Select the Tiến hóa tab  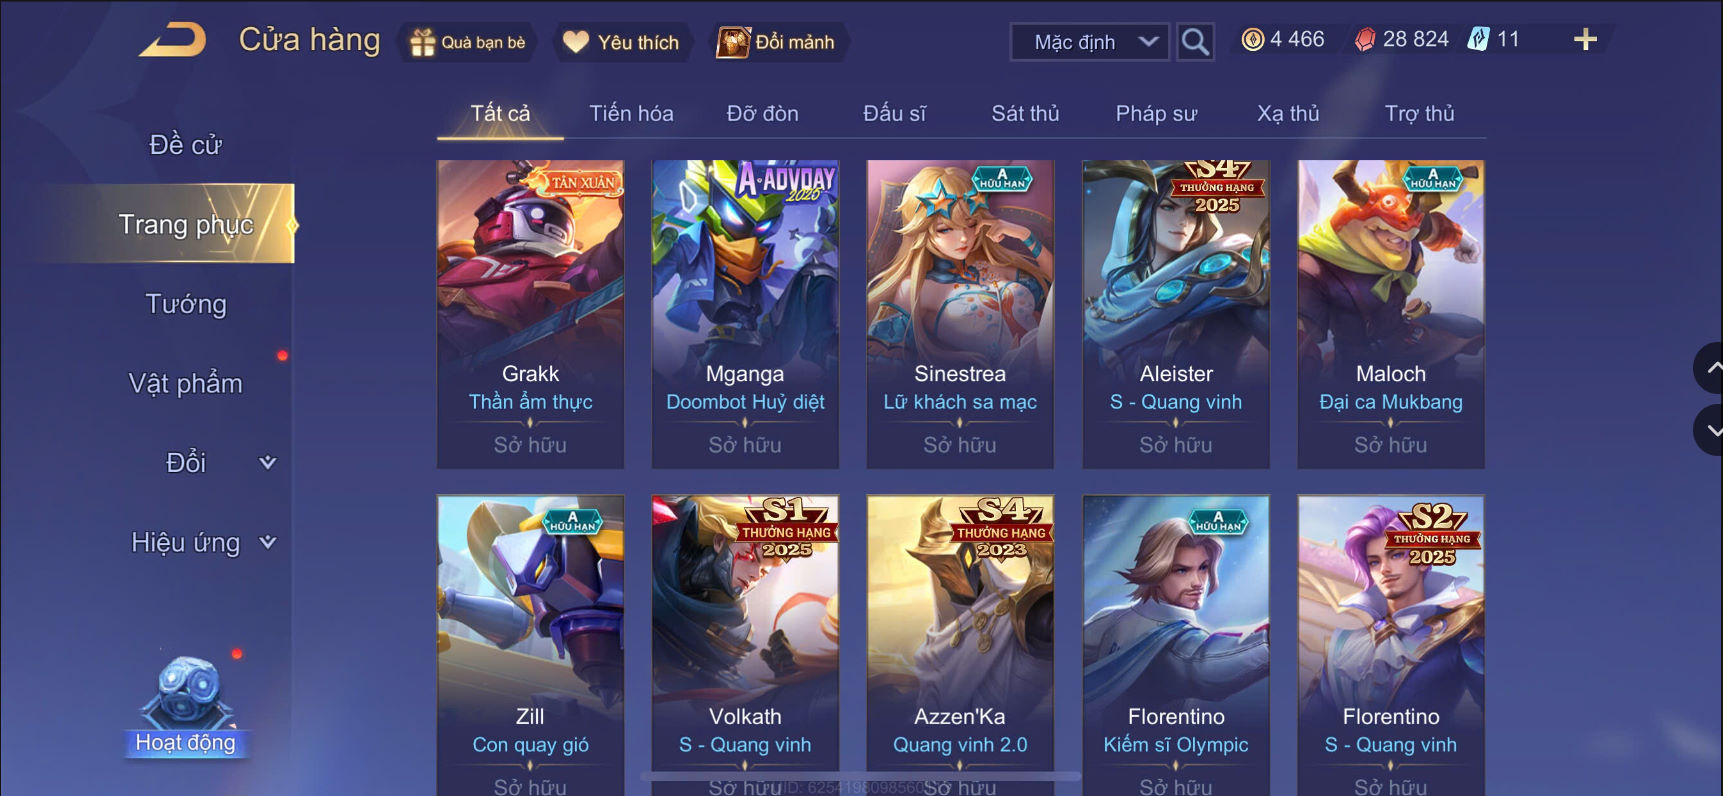coord(631,114)
